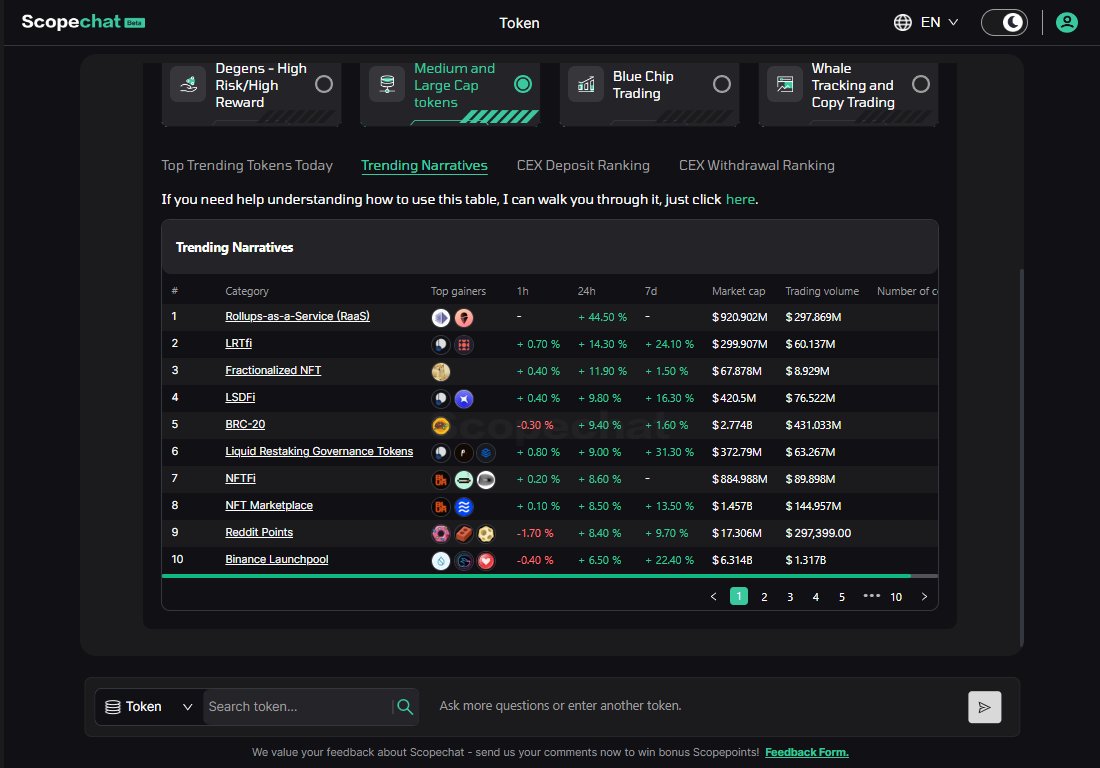1100x768 pixels.
Task: Open NFT Marketplace category link
Action: 269,505
